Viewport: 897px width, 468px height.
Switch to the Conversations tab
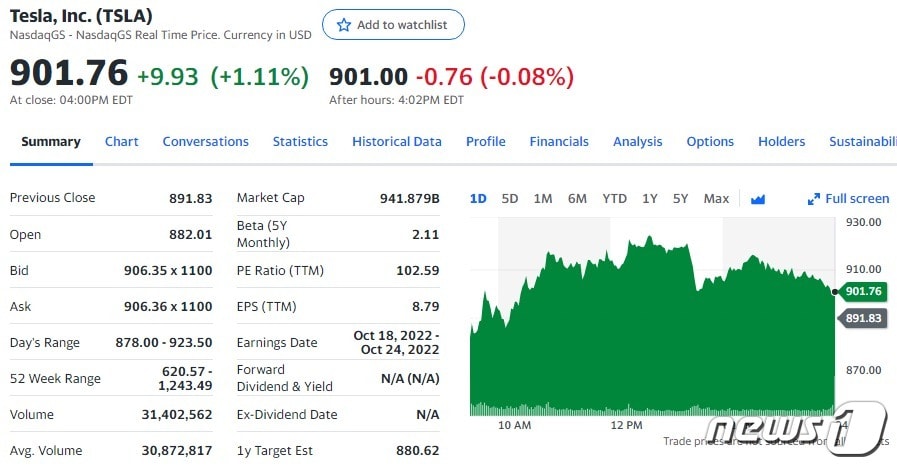coord(205,142)
